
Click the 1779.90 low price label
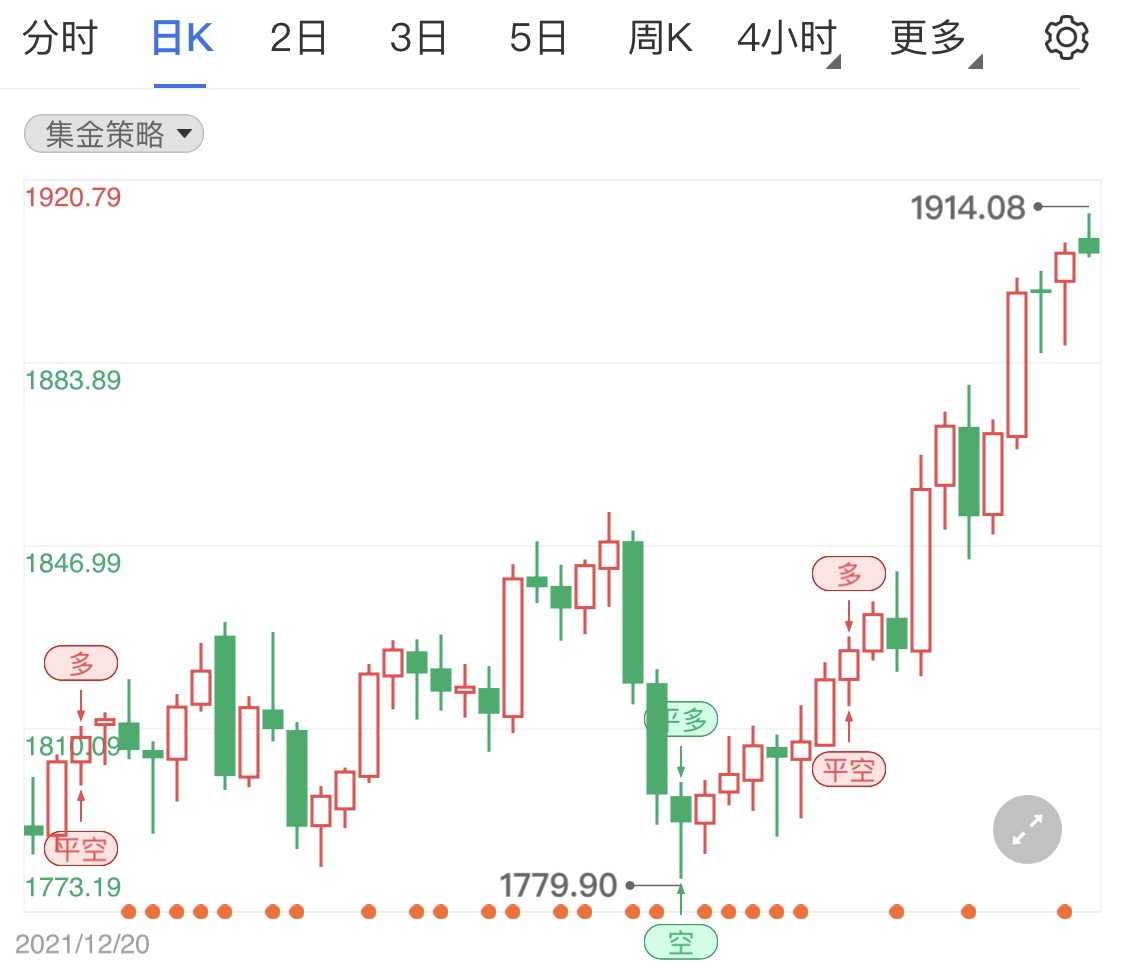(558, 885)
